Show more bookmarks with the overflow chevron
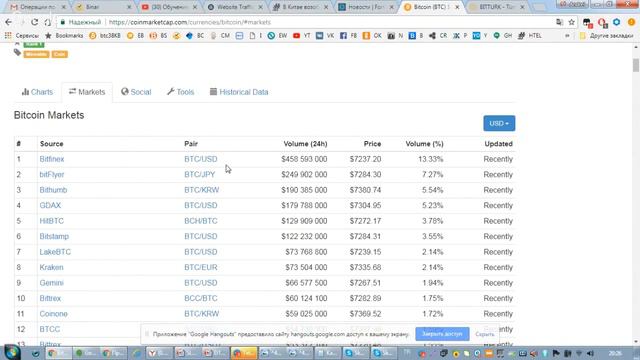Image resolution: width=640 pixels, height=360 pixels. [567, 36]
